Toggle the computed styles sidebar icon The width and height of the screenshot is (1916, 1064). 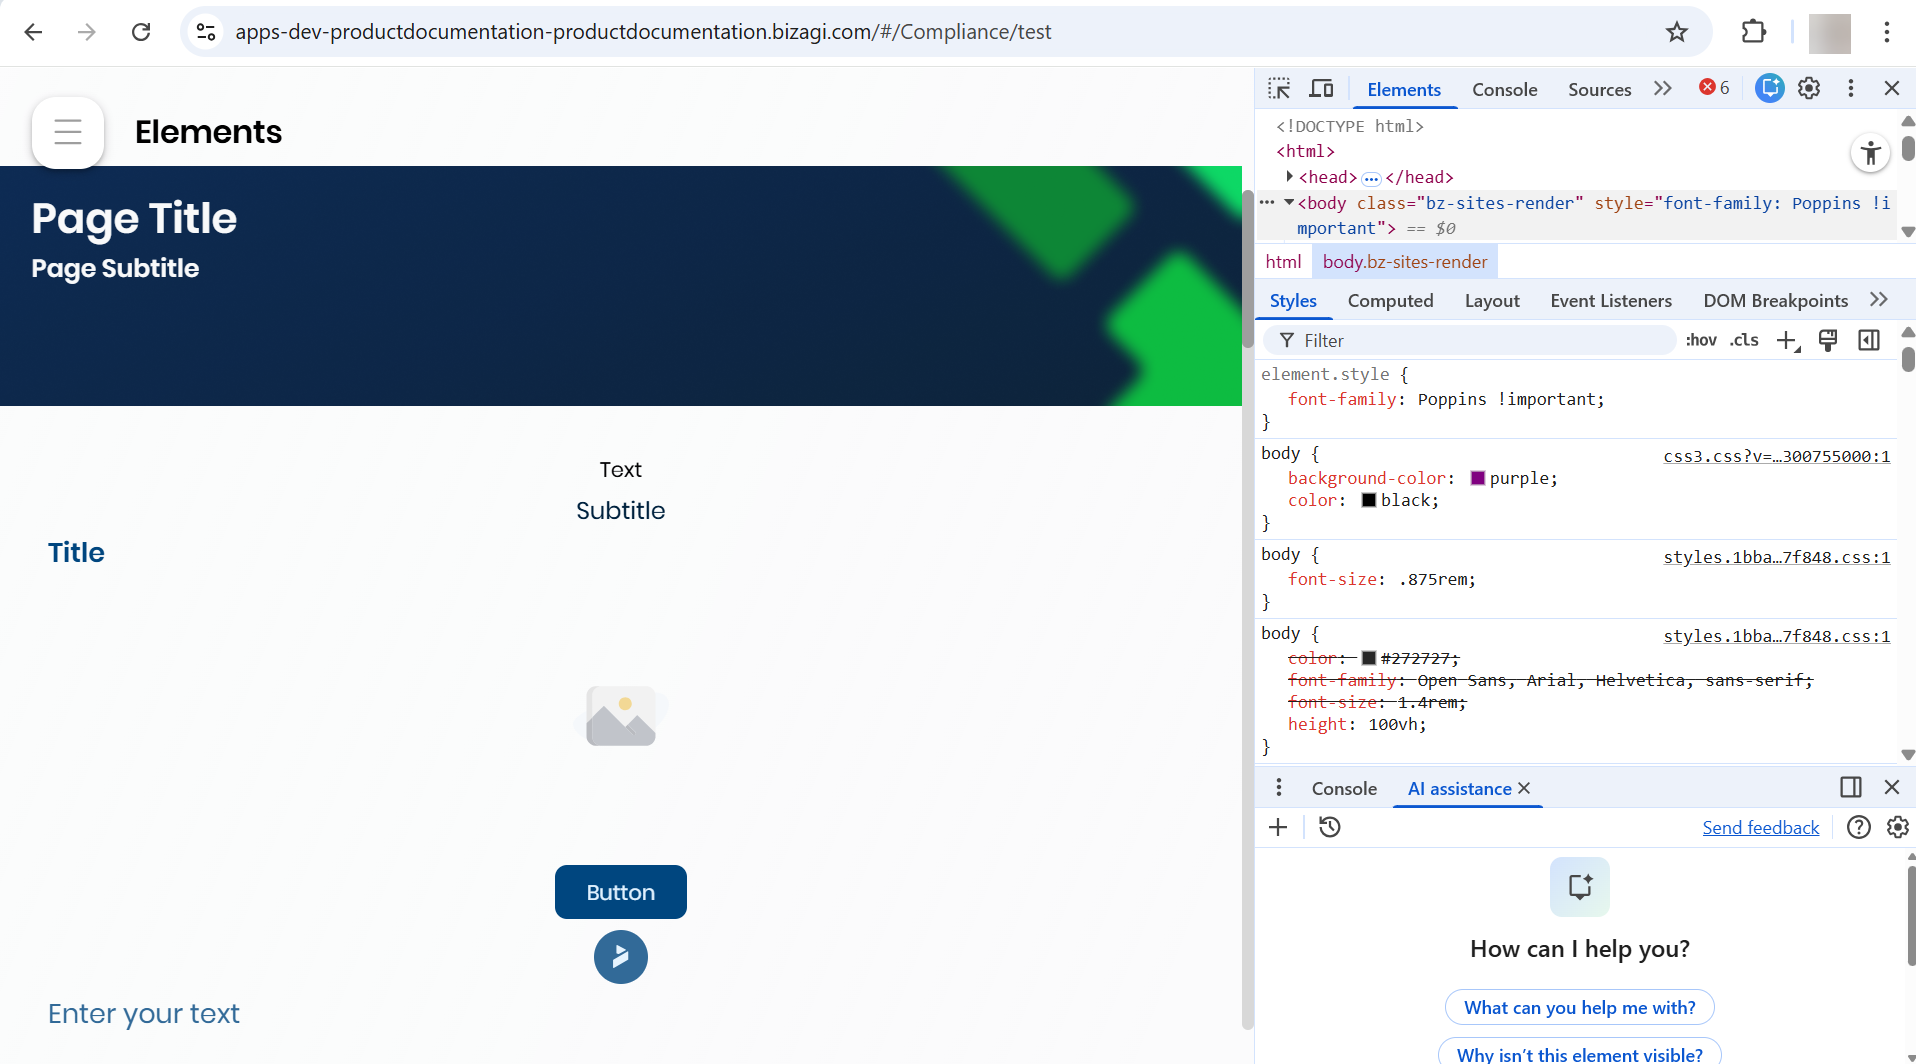tap(1868, 341)
